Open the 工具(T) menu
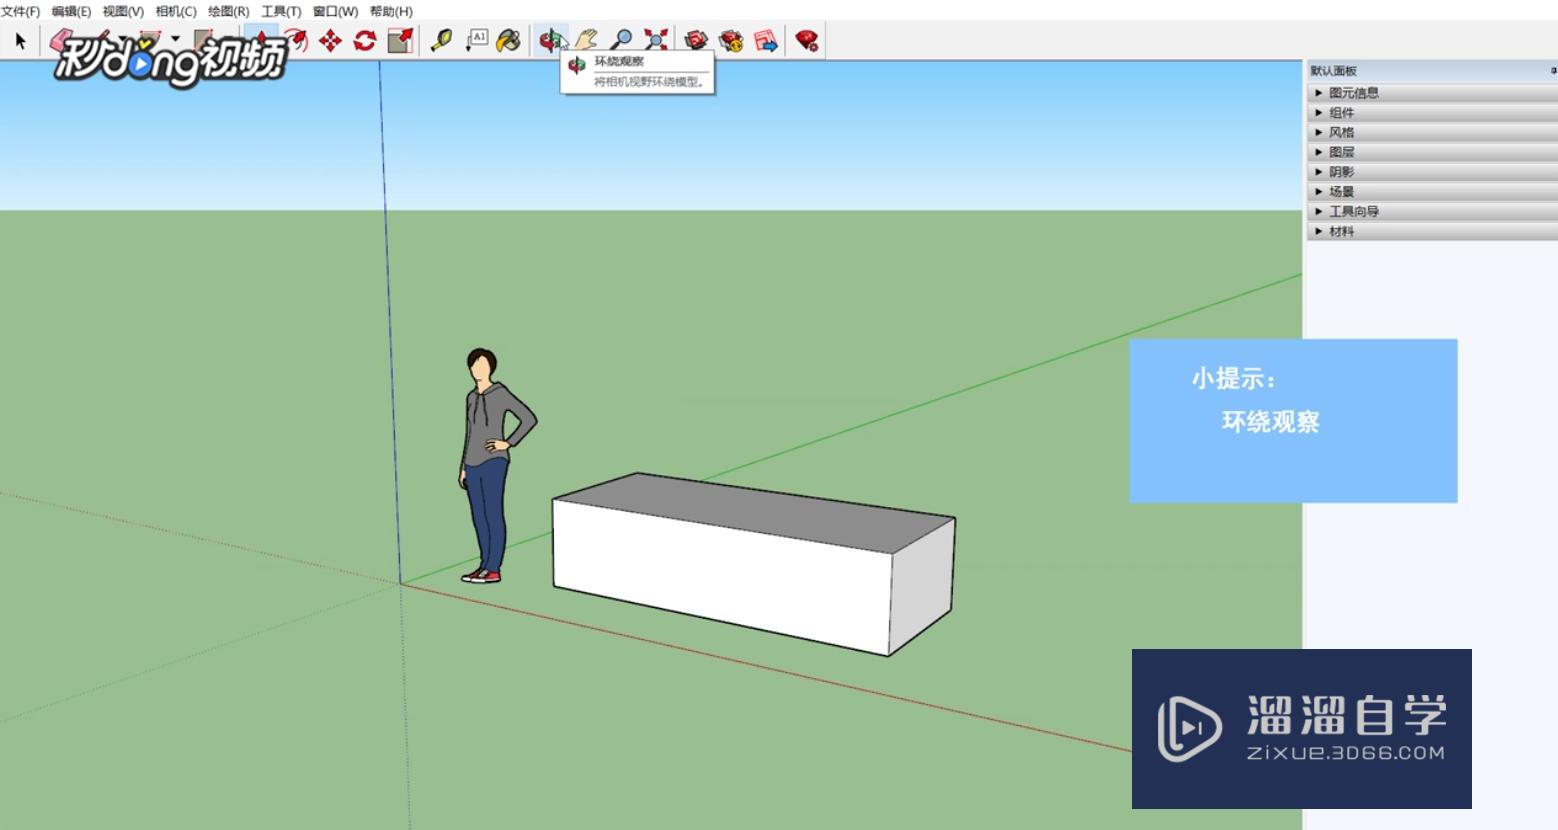Viewport: 1558px width, 830px height. (x=281, y=11)
